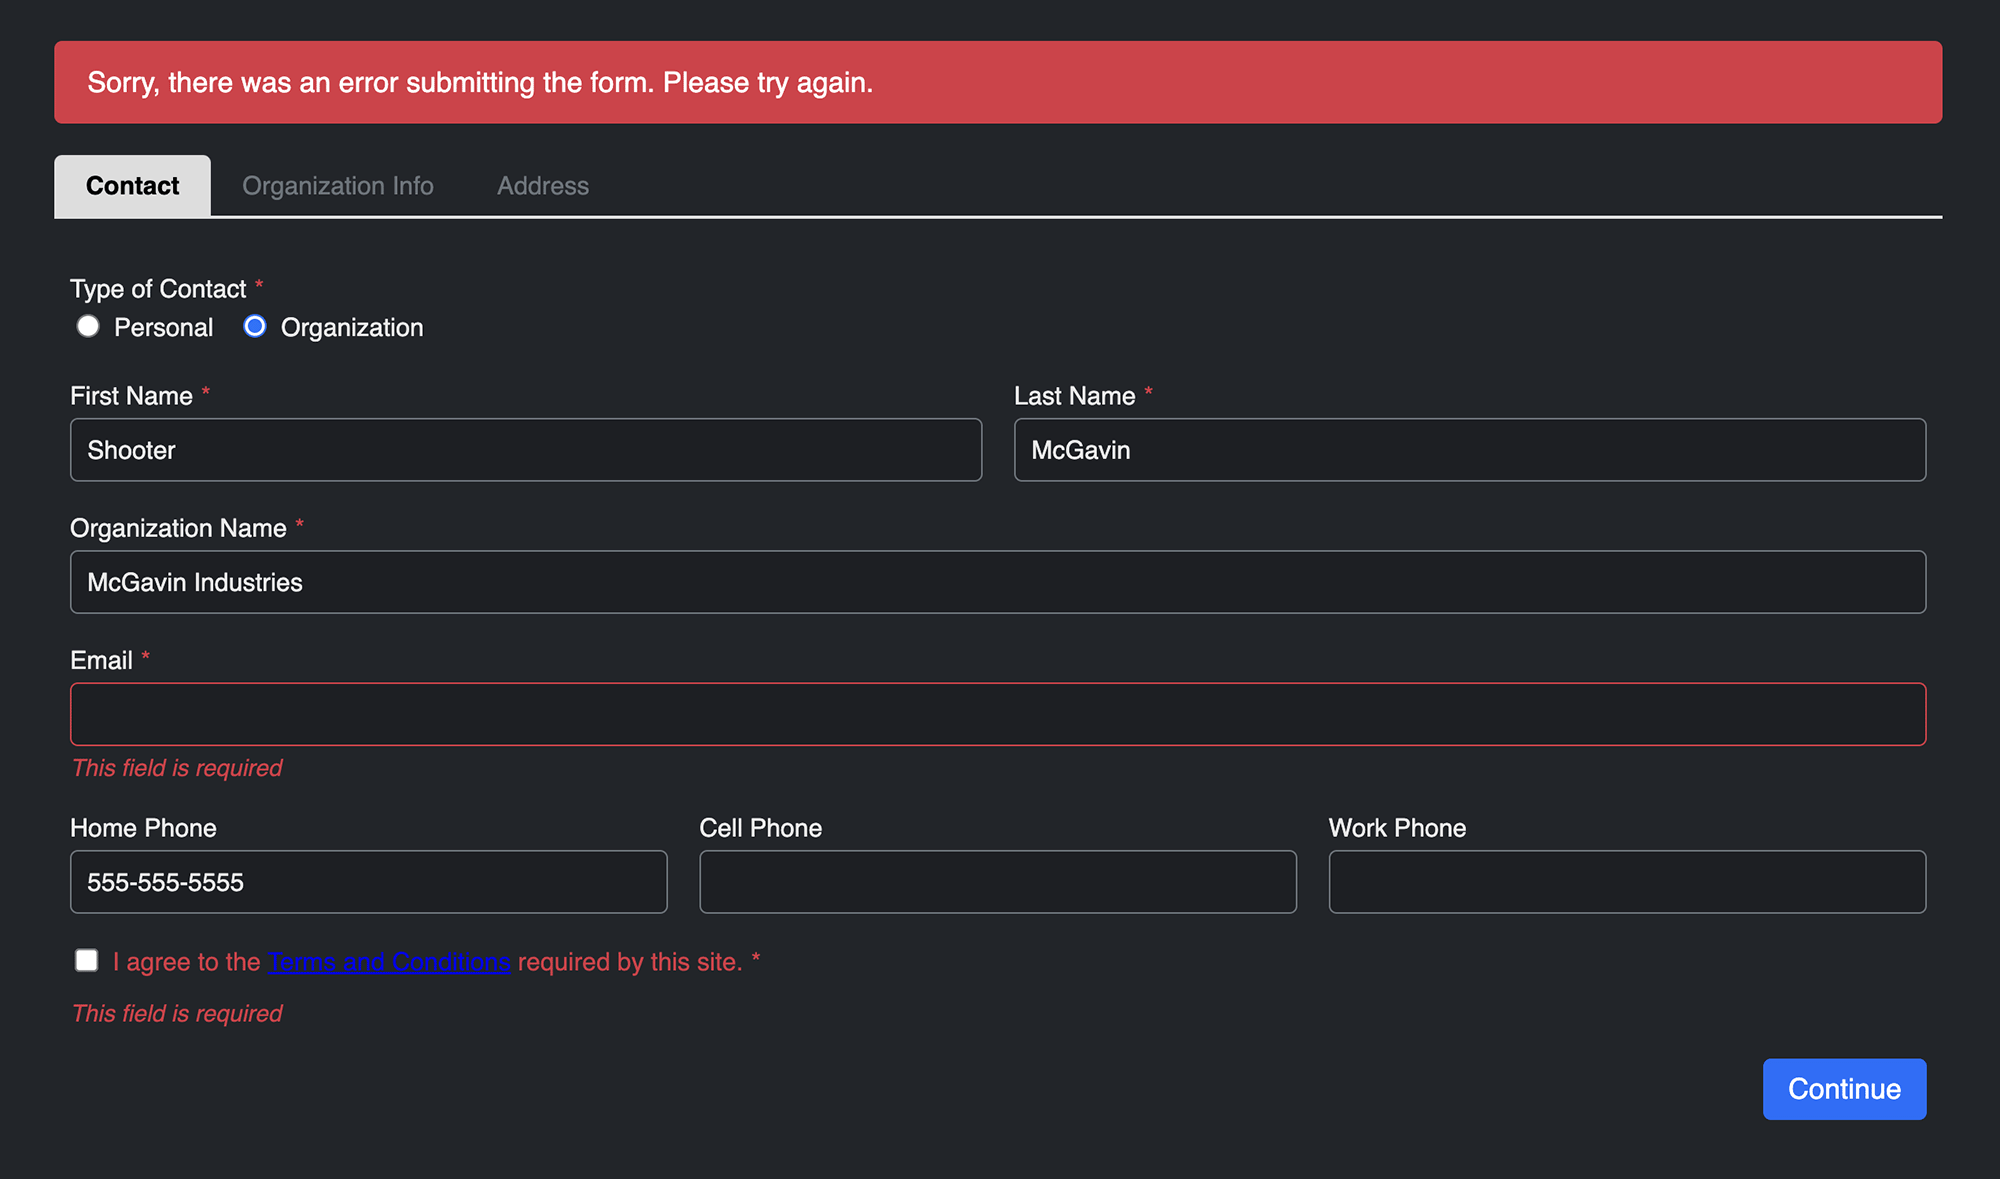Viewport: 2000px width, 1179px height.
Task: Click the First Name field containing Shooter
Action: (525, 450)
